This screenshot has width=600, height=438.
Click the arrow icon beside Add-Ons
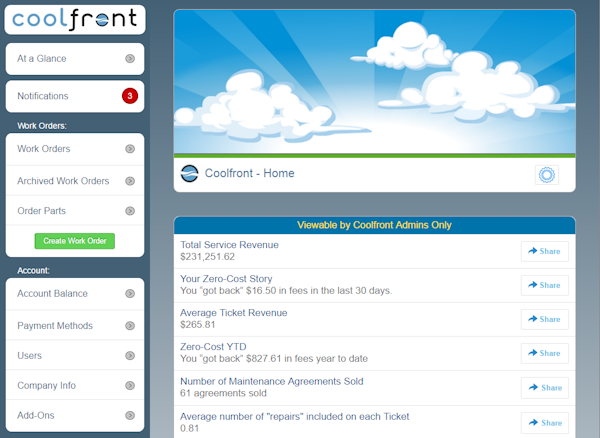[x=130, y=415]
